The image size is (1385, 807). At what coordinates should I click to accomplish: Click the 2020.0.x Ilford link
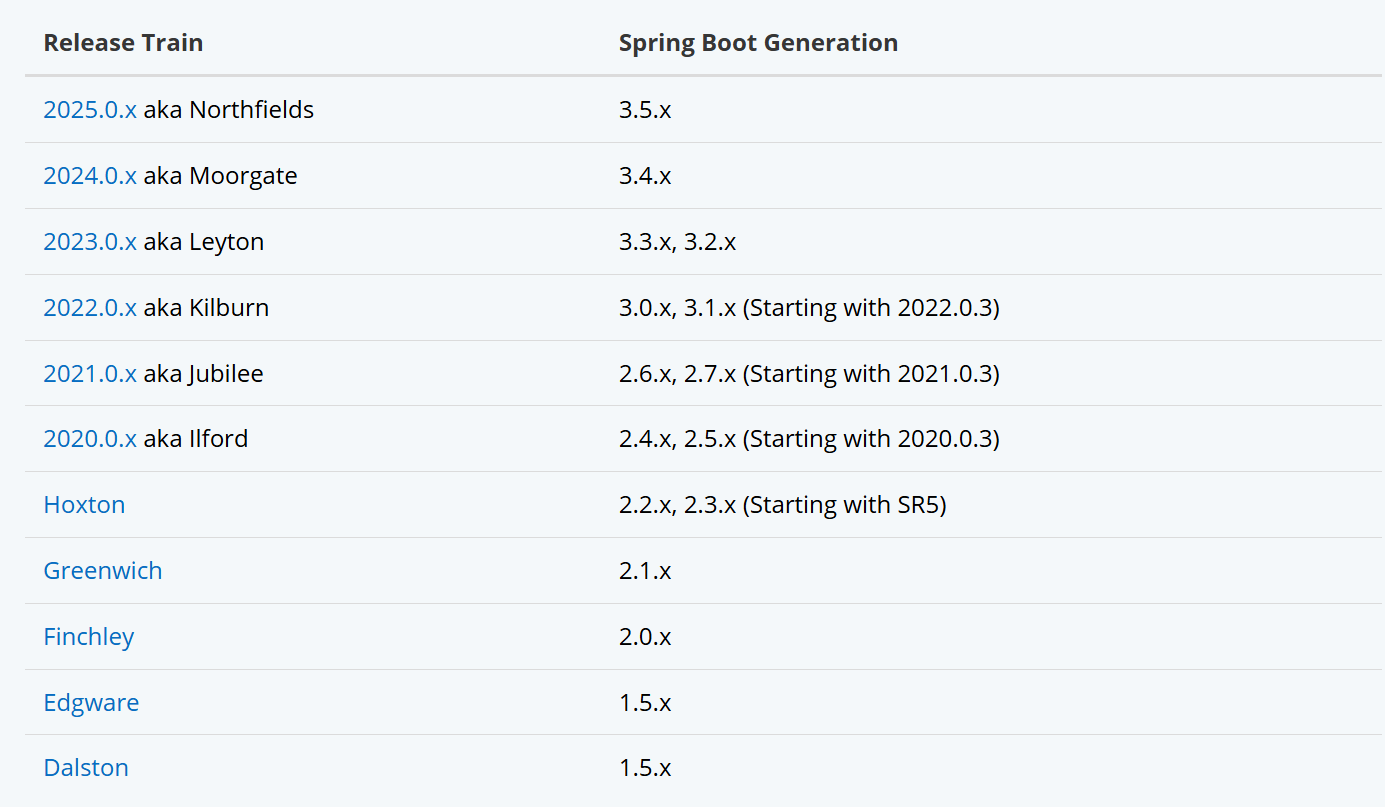[90, 439]
